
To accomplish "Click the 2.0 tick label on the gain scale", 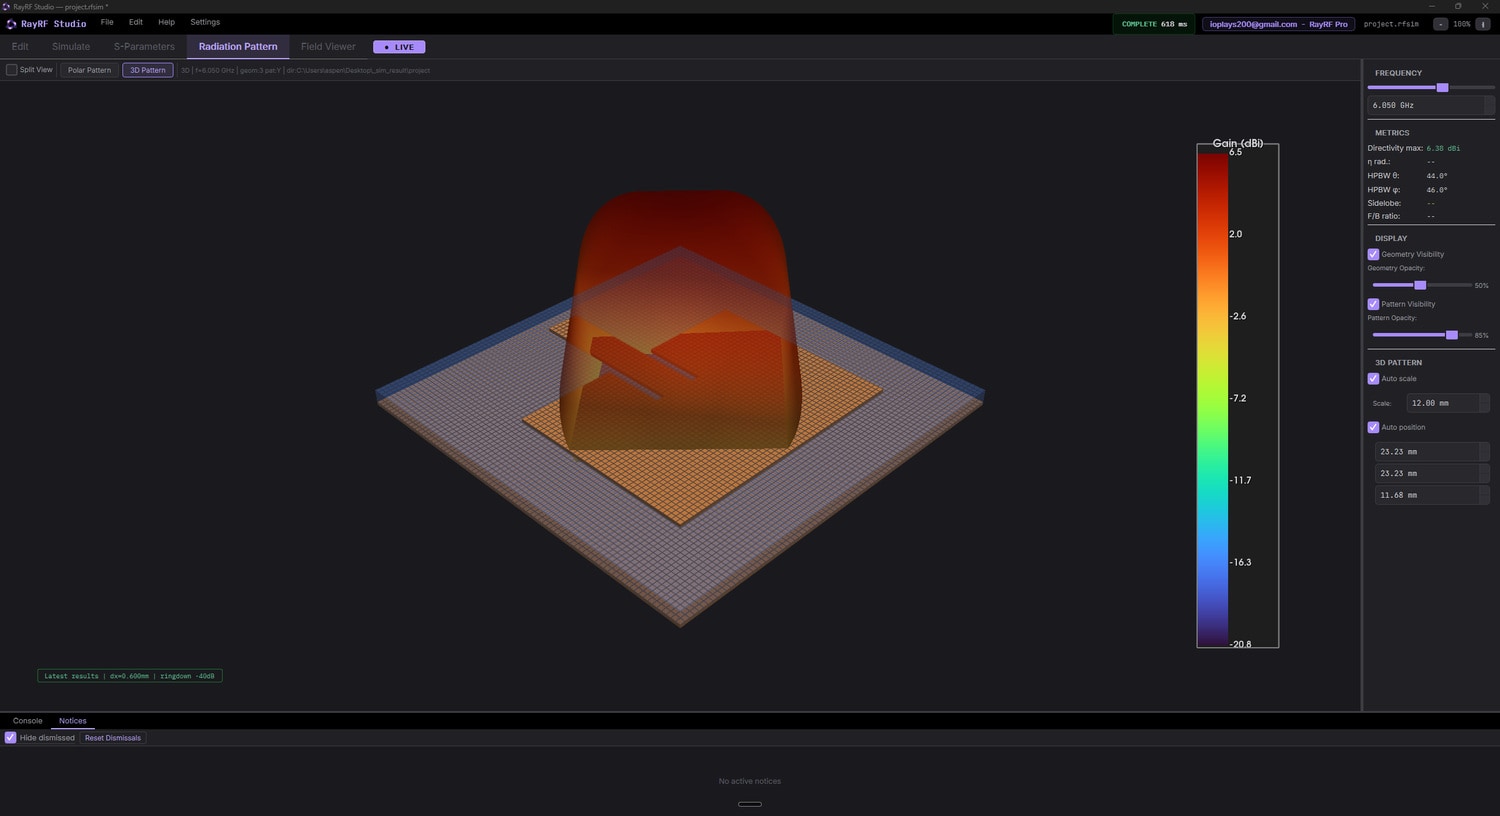I will pos(1236,234).
